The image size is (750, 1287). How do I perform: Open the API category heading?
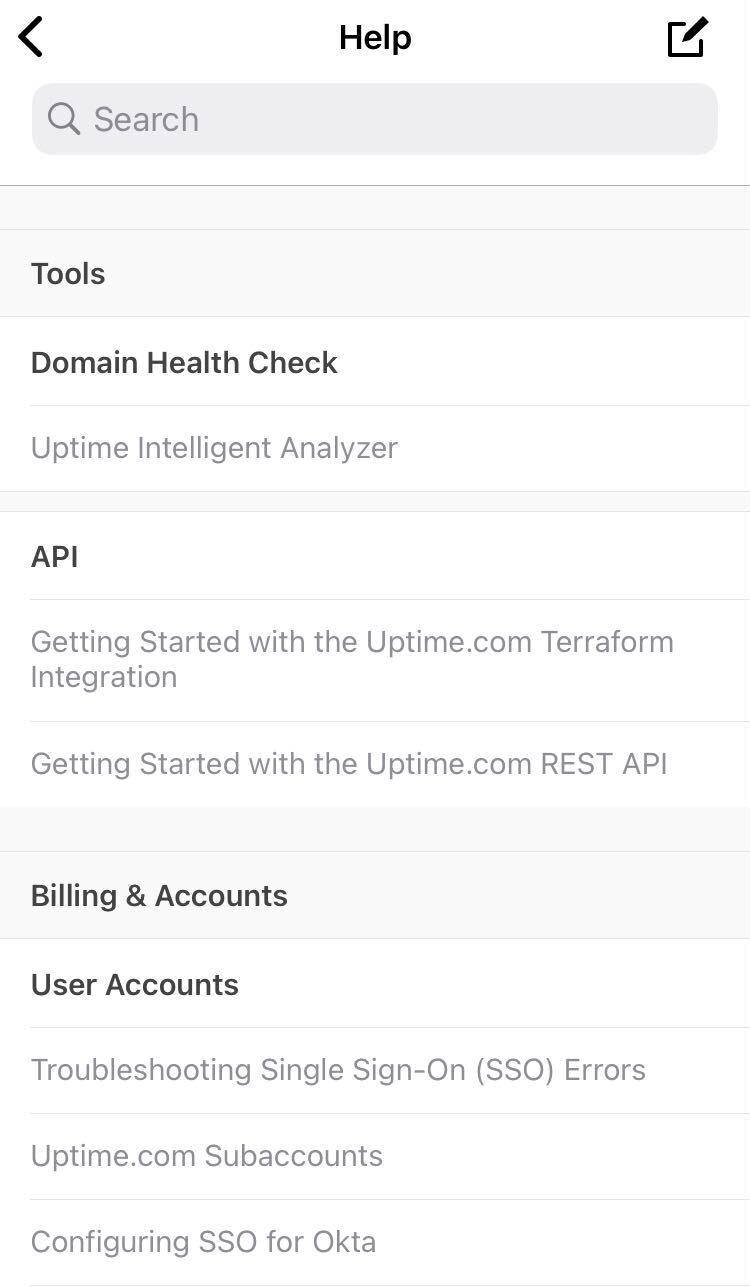pos(375,556)
